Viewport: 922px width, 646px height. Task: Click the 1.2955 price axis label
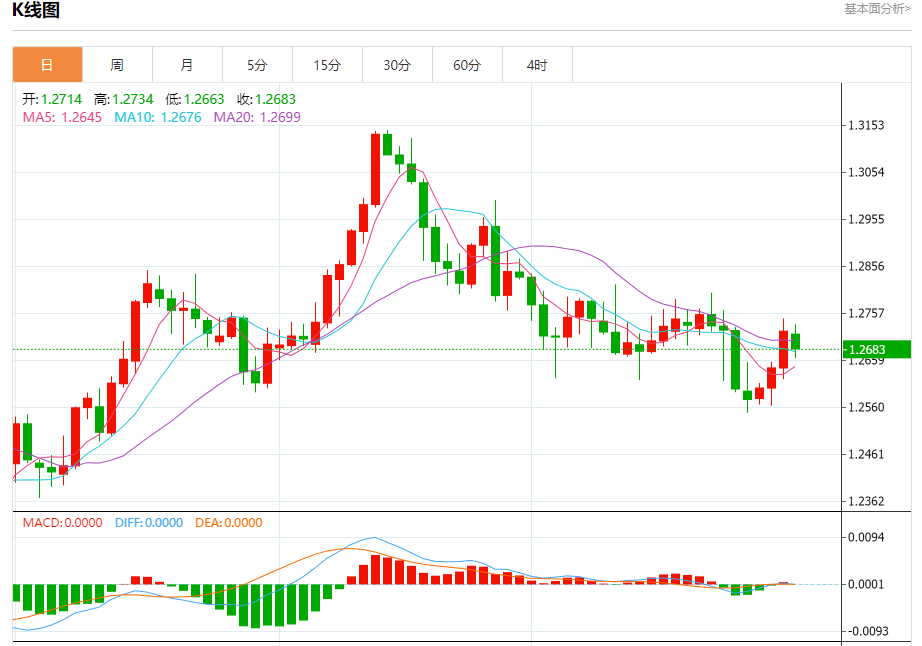coord(866,219)
